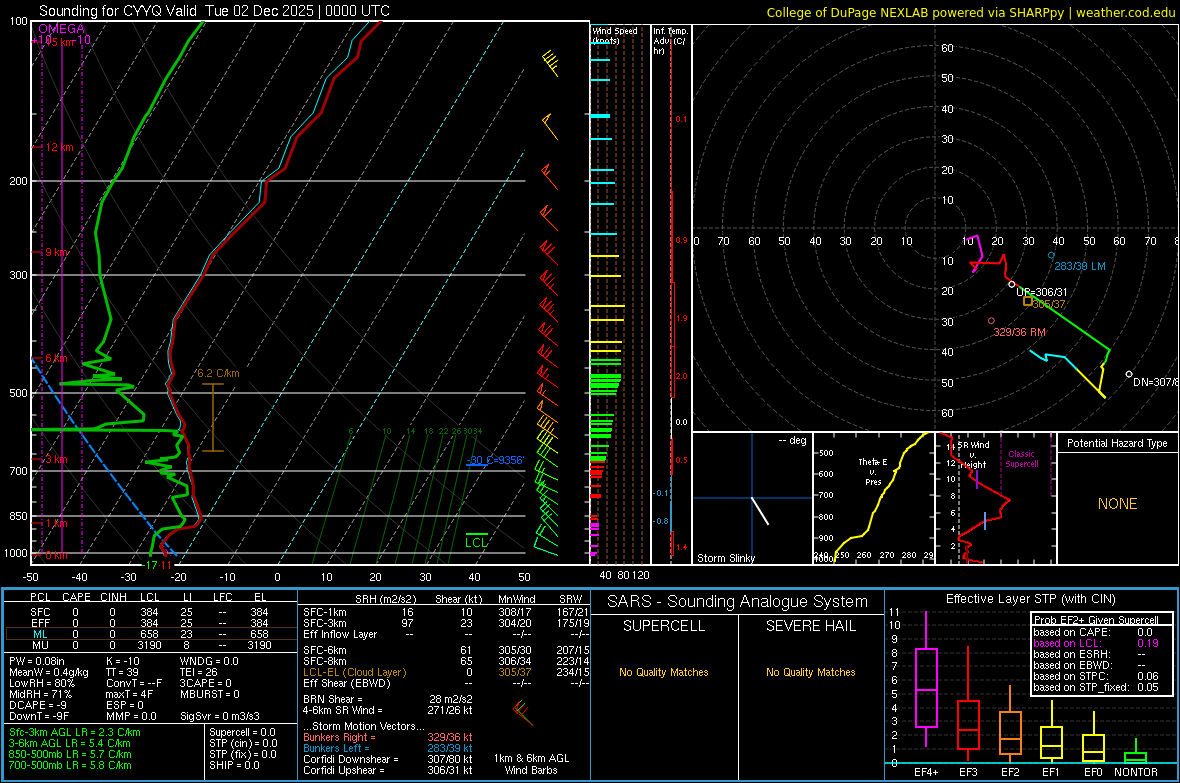
Task: Click the 'MeanW = 0.4g/kg' value
Action: click(x=49, y=672)
